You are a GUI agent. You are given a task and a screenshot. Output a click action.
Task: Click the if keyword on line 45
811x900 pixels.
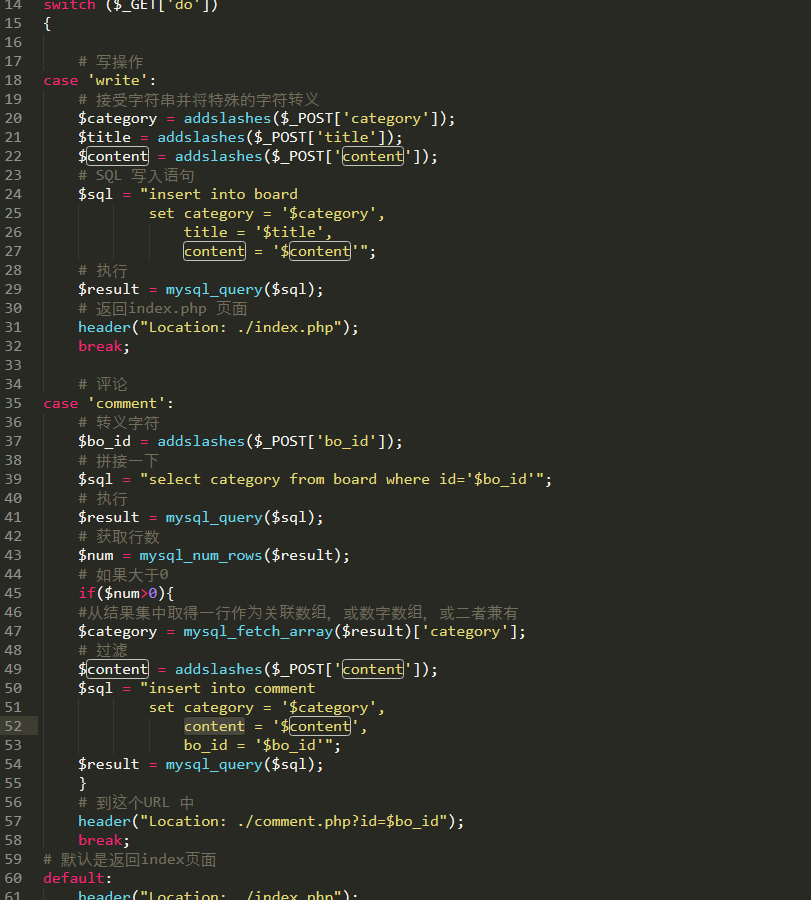pyautogui.click(x=87, y=593)
